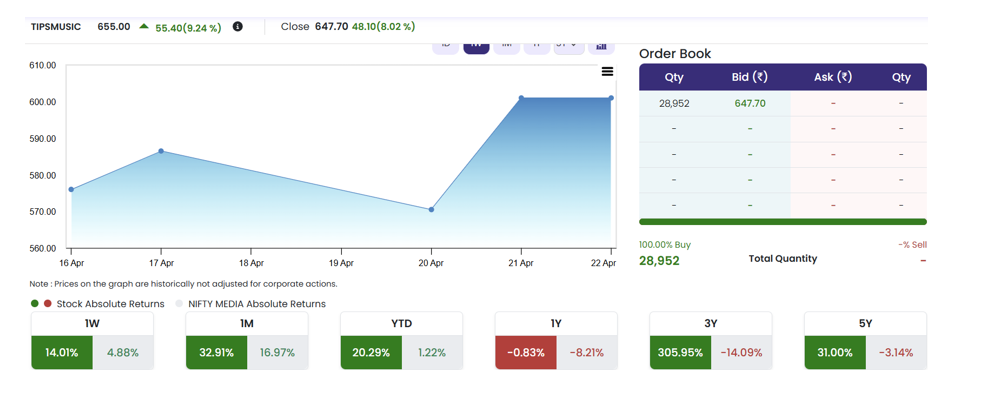Click the TIPSMUSIC ticker name
1006x404 pixels.
58,27
